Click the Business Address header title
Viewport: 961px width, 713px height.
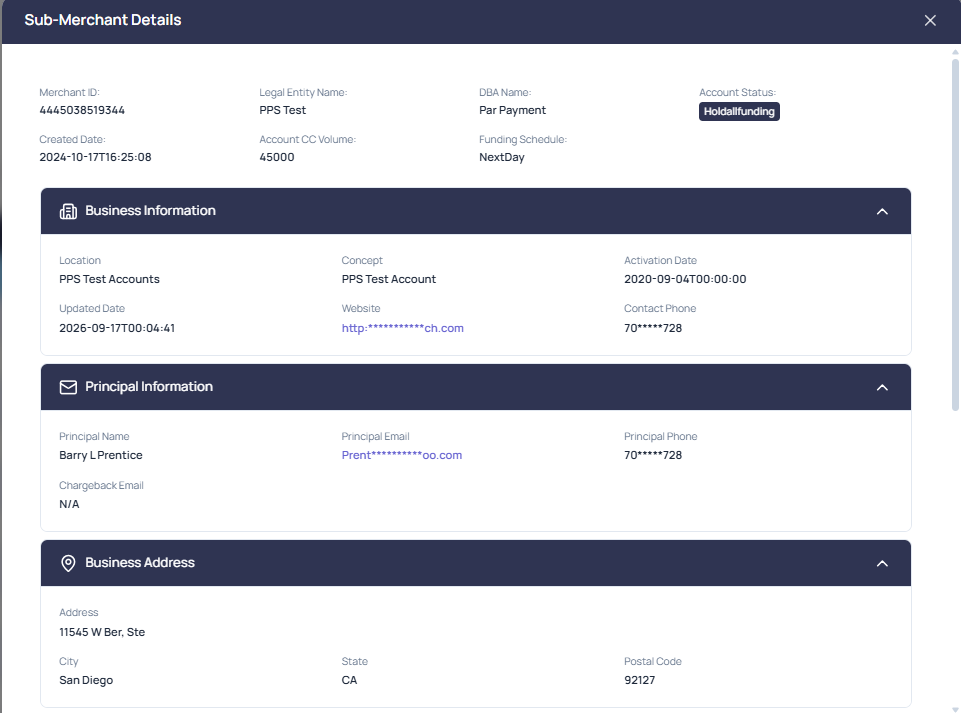140,563
